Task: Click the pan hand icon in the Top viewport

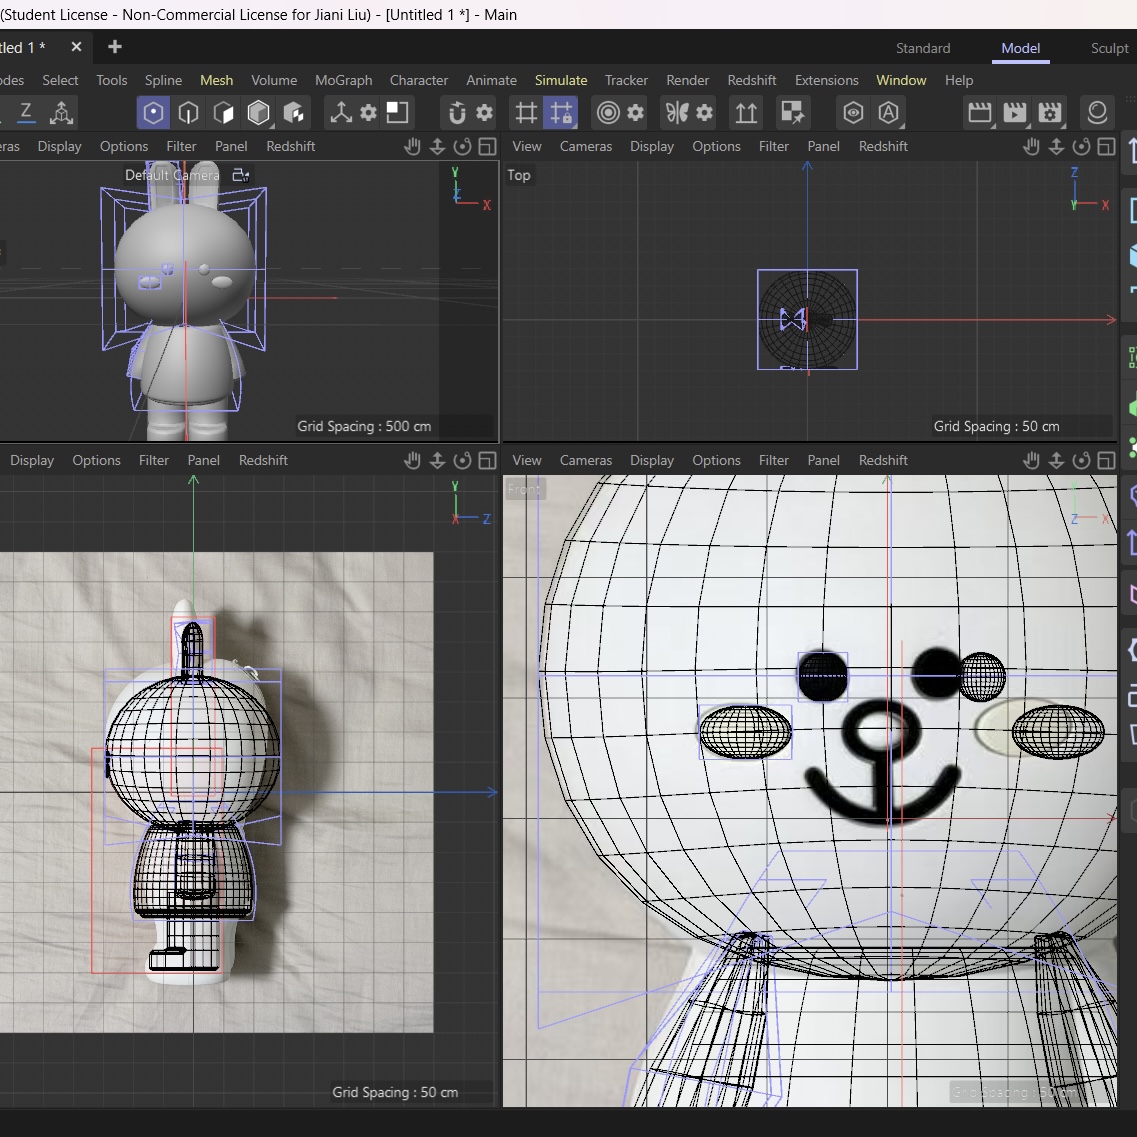Action: [1031, 146]
